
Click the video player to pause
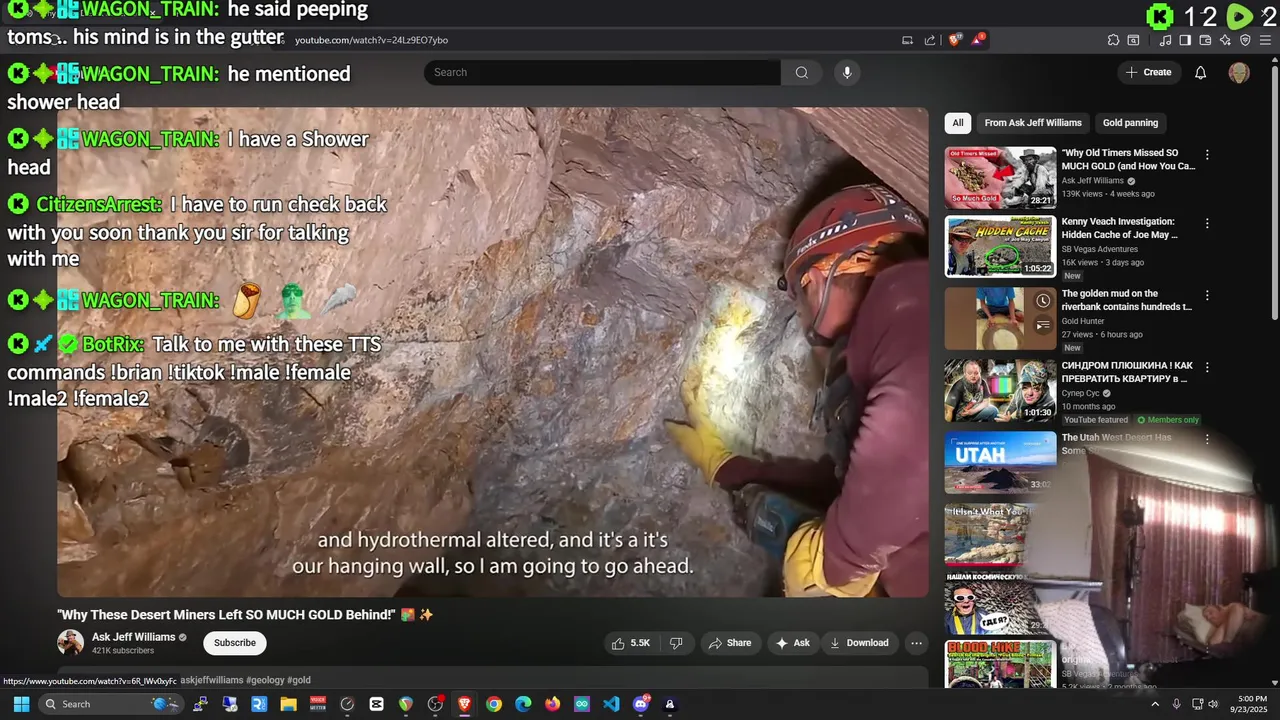(x=493, y=352)
